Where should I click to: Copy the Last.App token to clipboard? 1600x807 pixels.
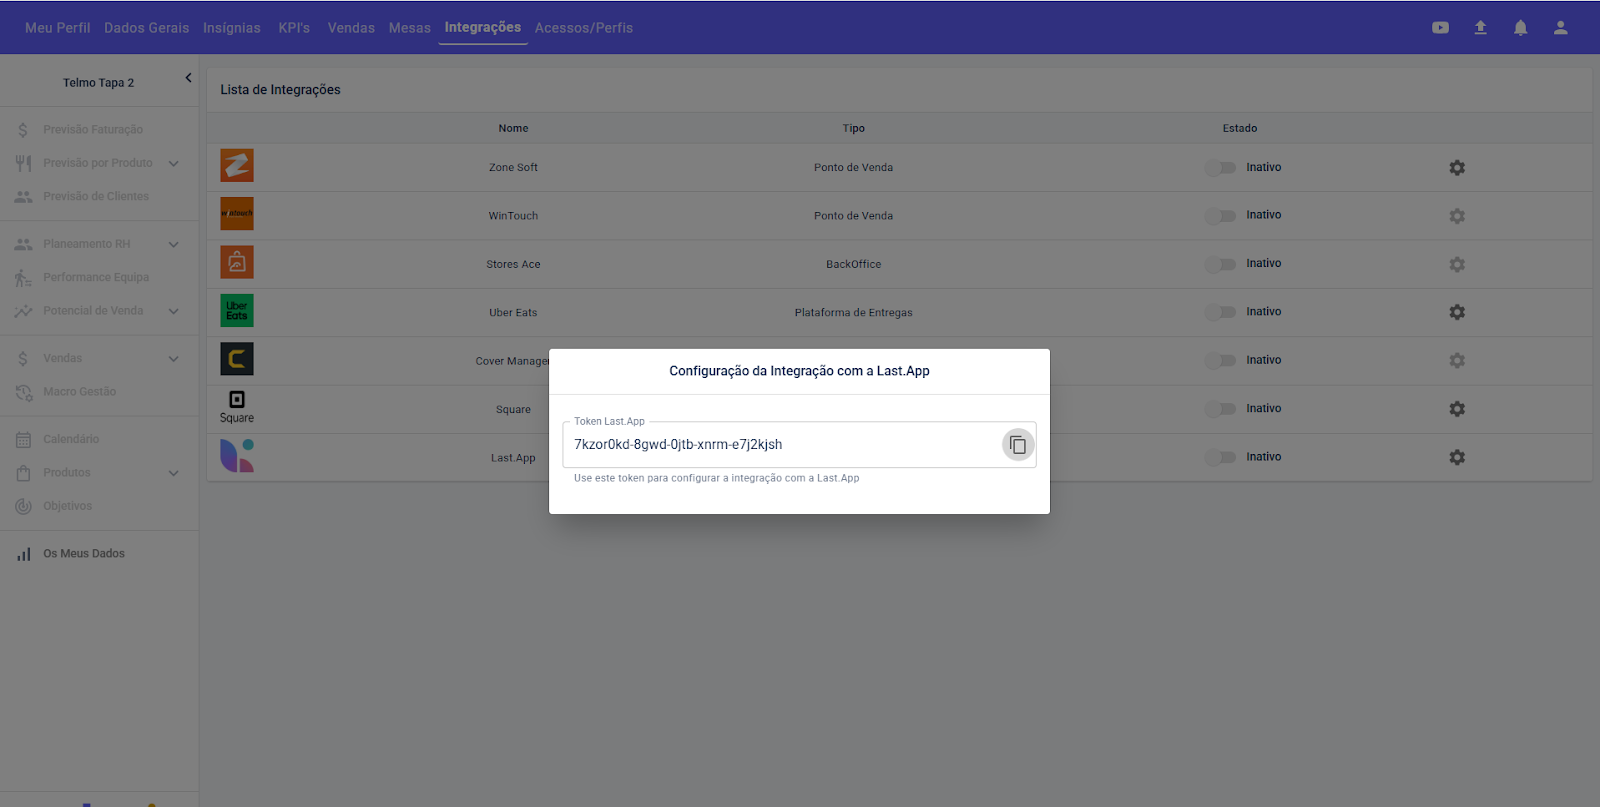coord(1017,445)
